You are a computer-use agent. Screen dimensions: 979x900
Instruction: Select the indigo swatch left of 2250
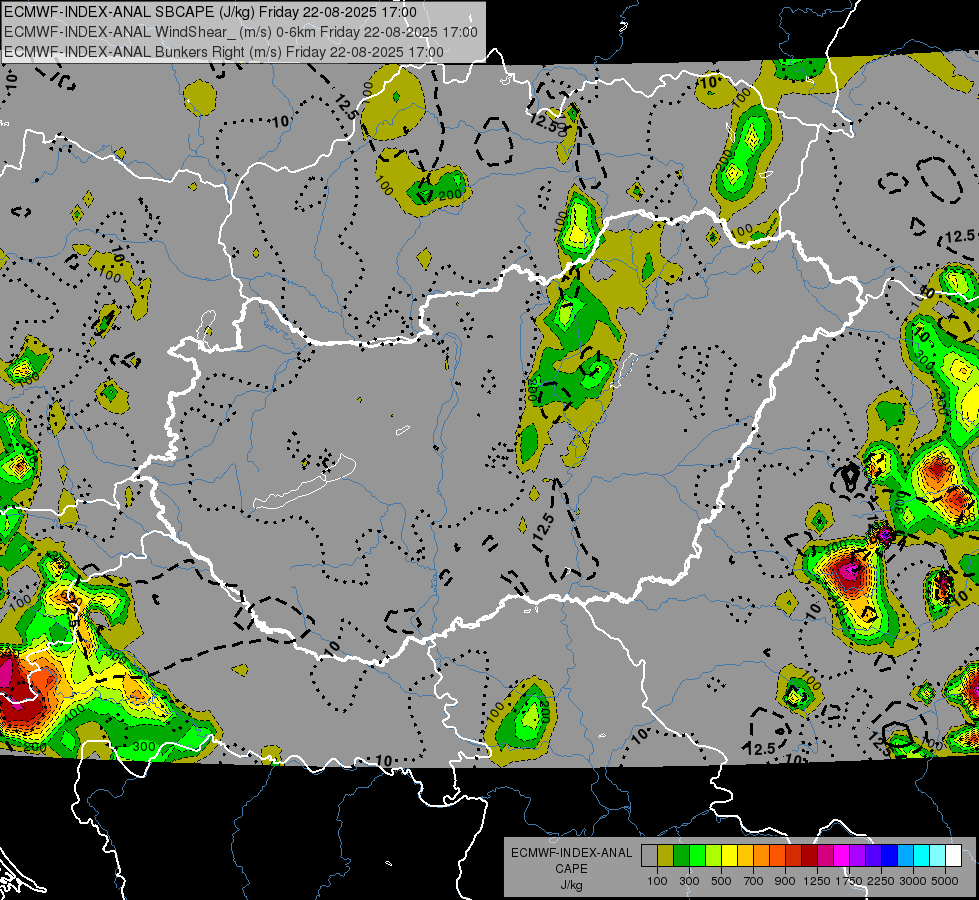[873, 856]
